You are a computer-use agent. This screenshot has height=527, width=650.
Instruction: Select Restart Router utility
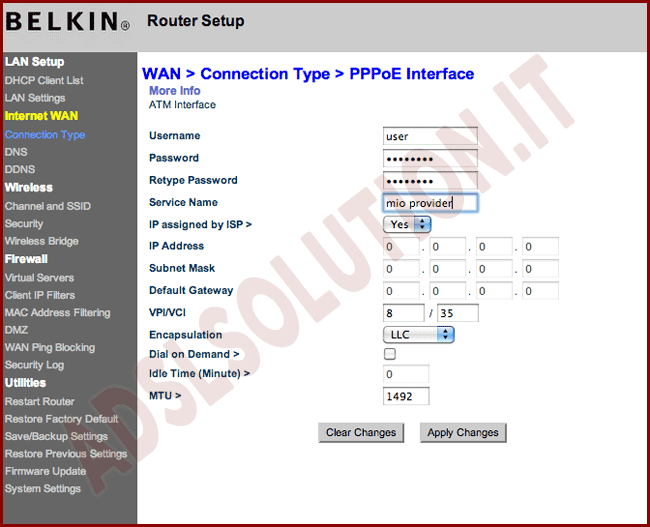pos(40,401)
